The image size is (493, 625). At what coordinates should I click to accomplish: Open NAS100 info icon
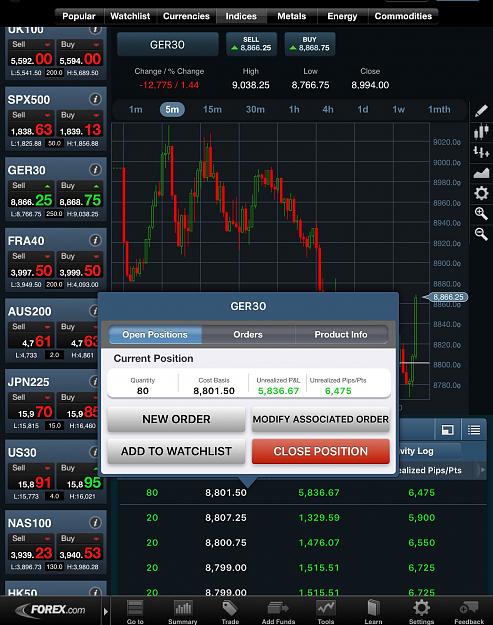tap(95, 523)
